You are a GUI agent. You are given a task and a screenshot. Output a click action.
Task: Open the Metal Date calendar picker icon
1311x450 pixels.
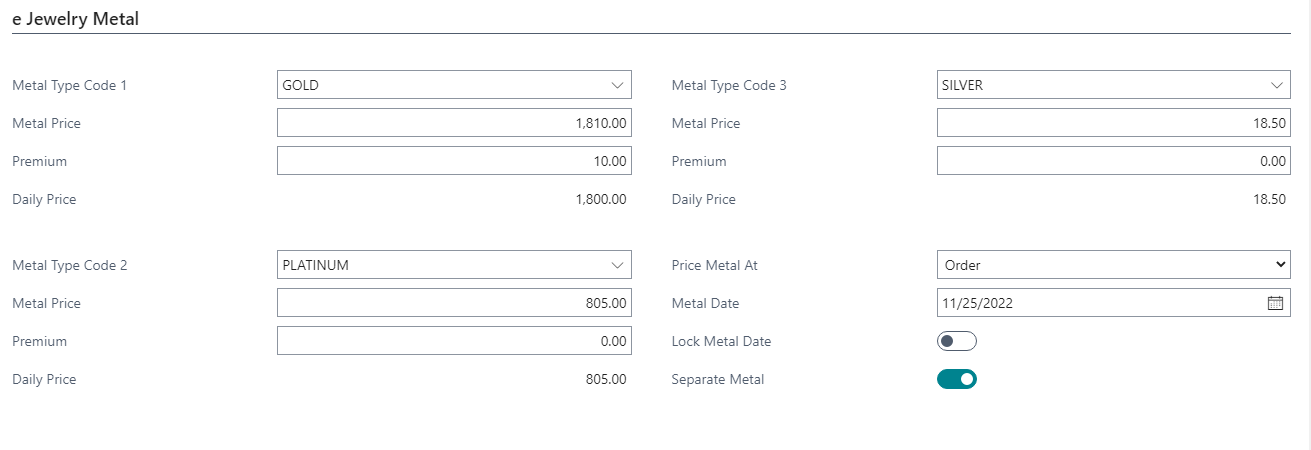(x=1275, y=303)
